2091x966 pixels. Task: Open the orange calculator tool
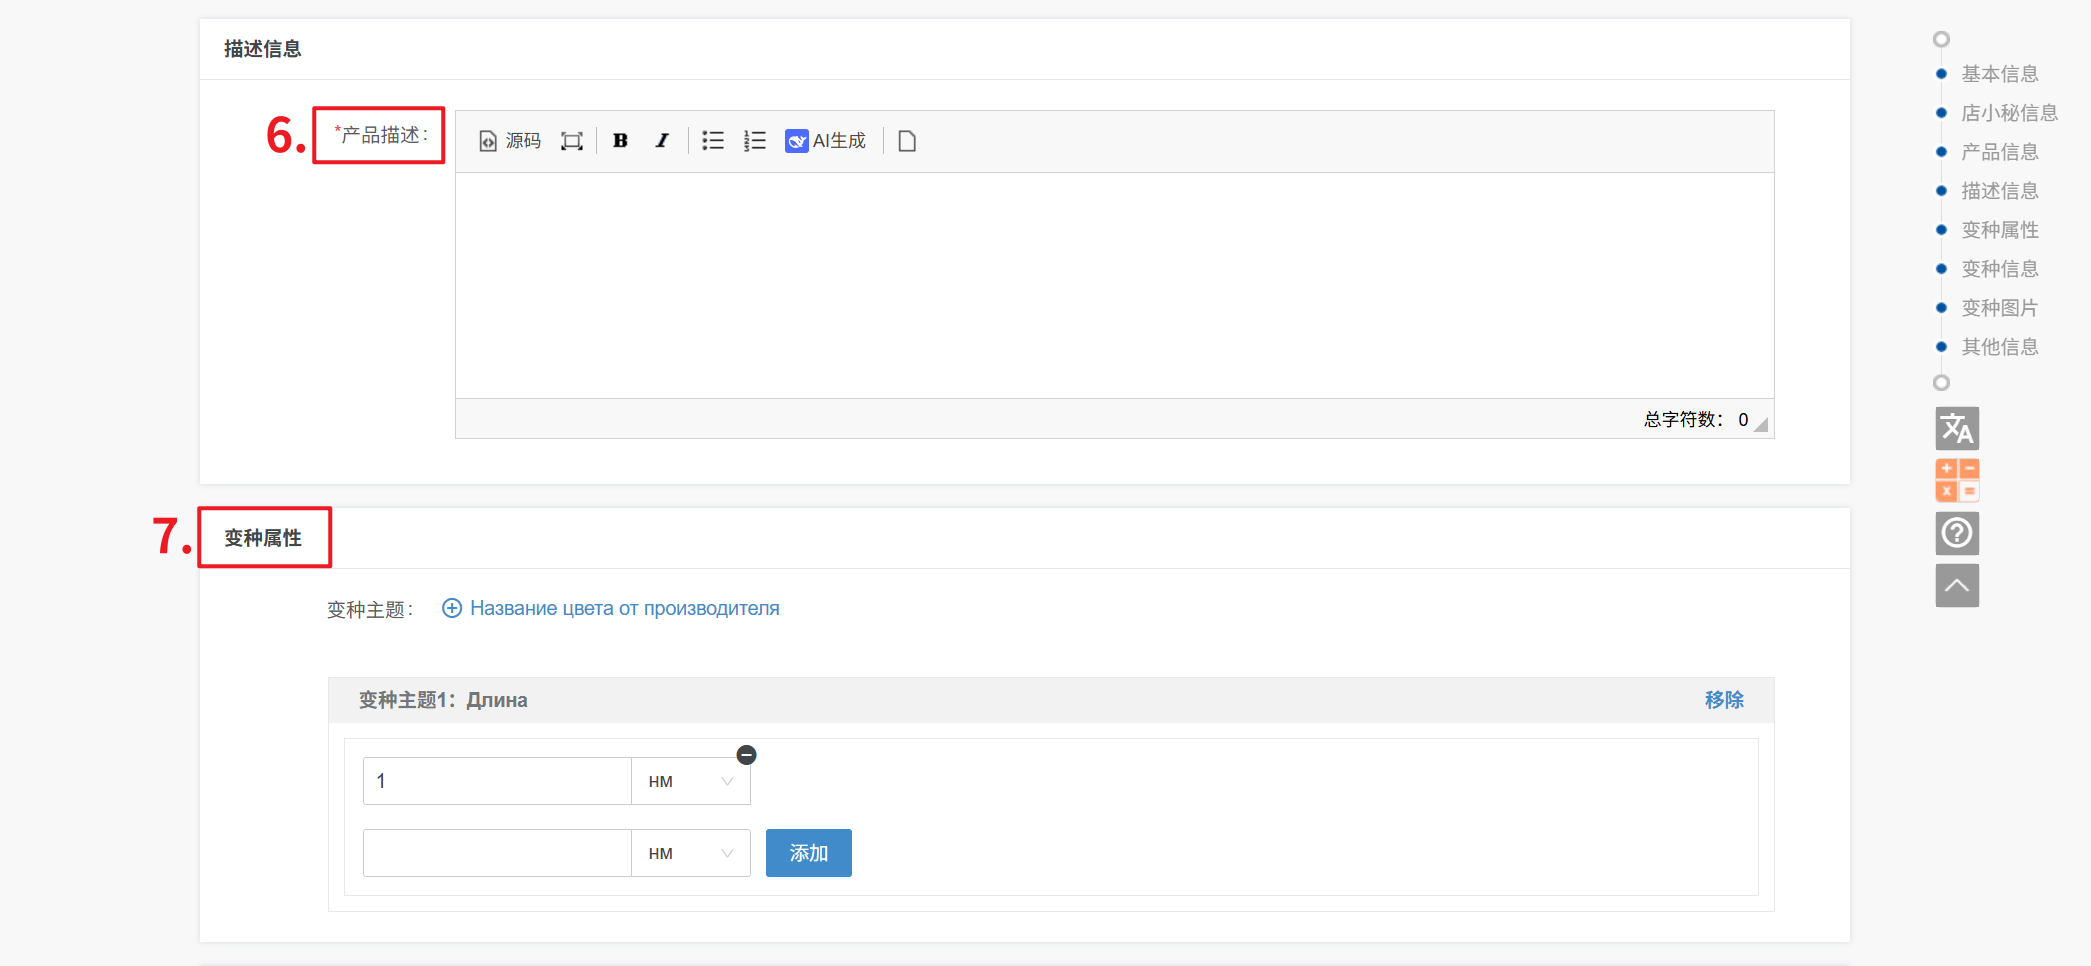[1956, 480]
